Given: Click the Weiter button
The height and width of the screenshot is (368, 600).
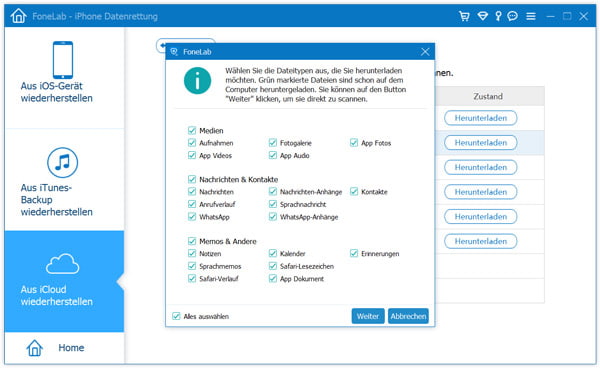Looking at the screenshot, I should point(368,316).
